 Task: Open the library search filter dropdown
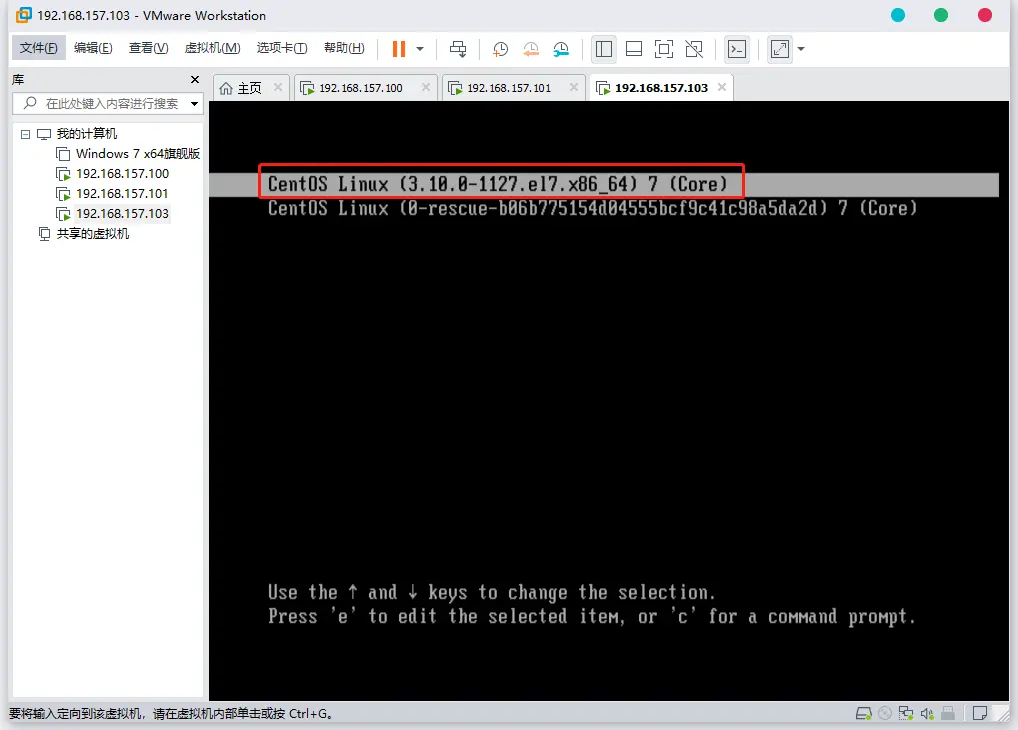pyautogui.click(x=194, y=104)
